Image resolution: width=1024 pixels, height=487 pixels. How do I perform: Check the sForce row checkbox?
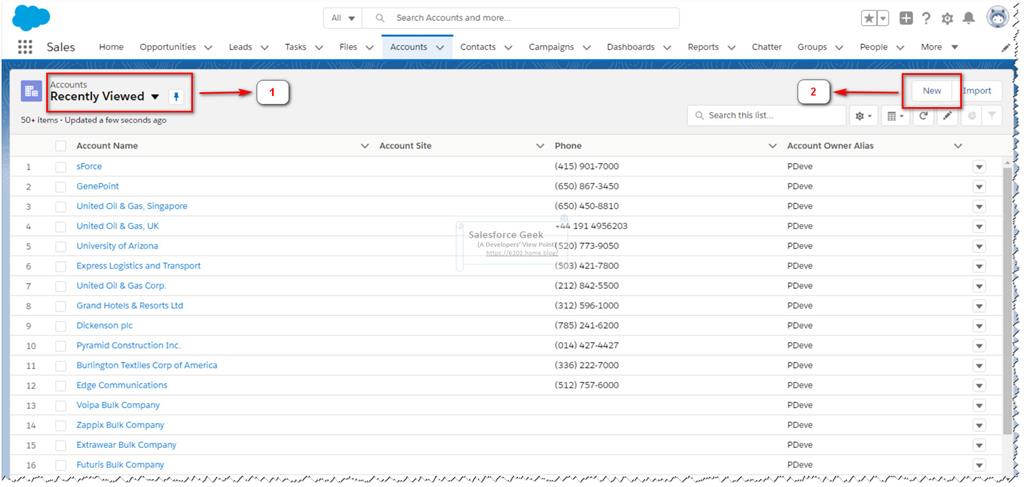tap(61, 167)
